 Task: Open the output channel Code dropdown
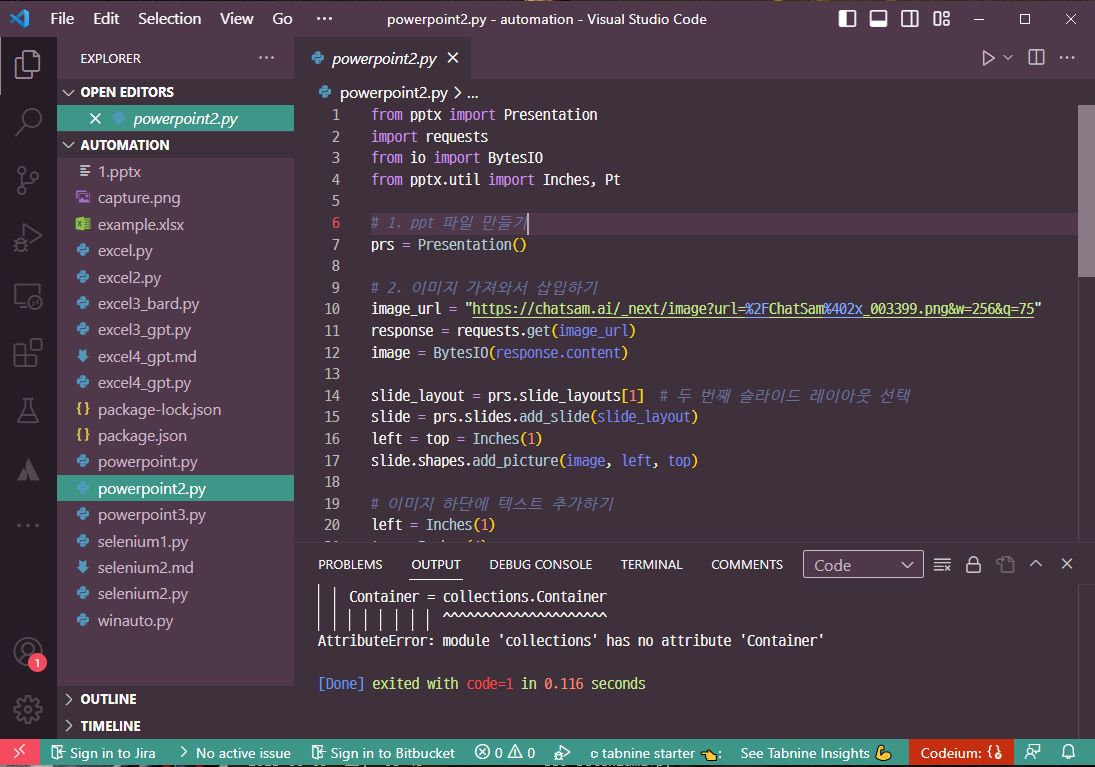click(x=863, y=564)
